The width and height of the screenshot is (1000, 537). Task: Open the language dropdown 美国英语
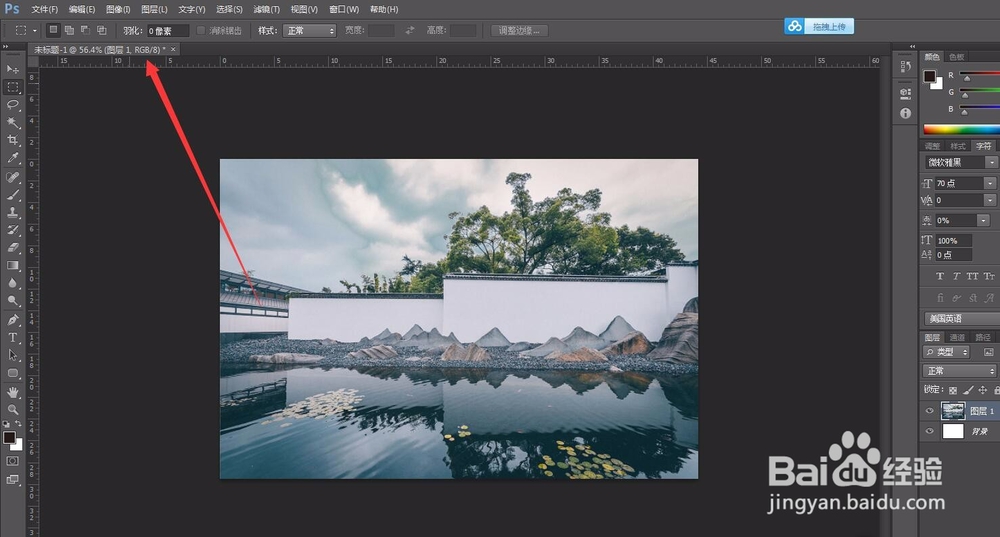point(961,318)
